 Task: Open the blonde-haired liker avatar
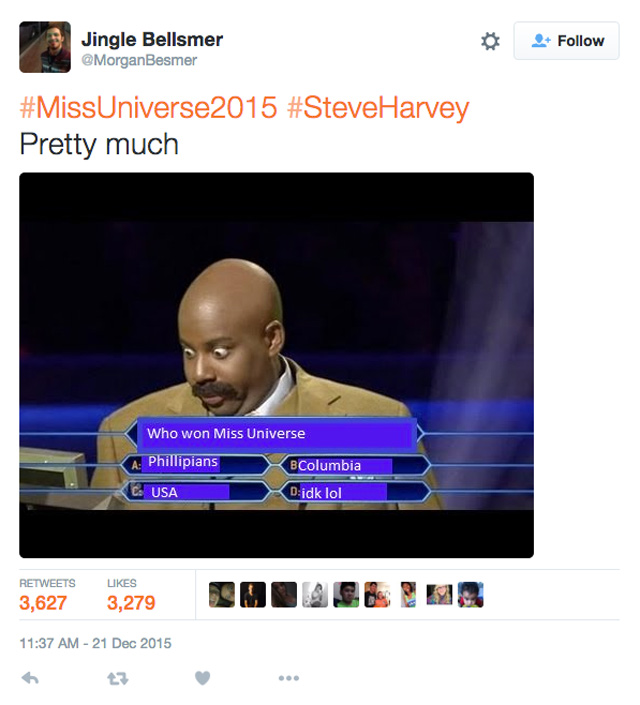point(439,595)
